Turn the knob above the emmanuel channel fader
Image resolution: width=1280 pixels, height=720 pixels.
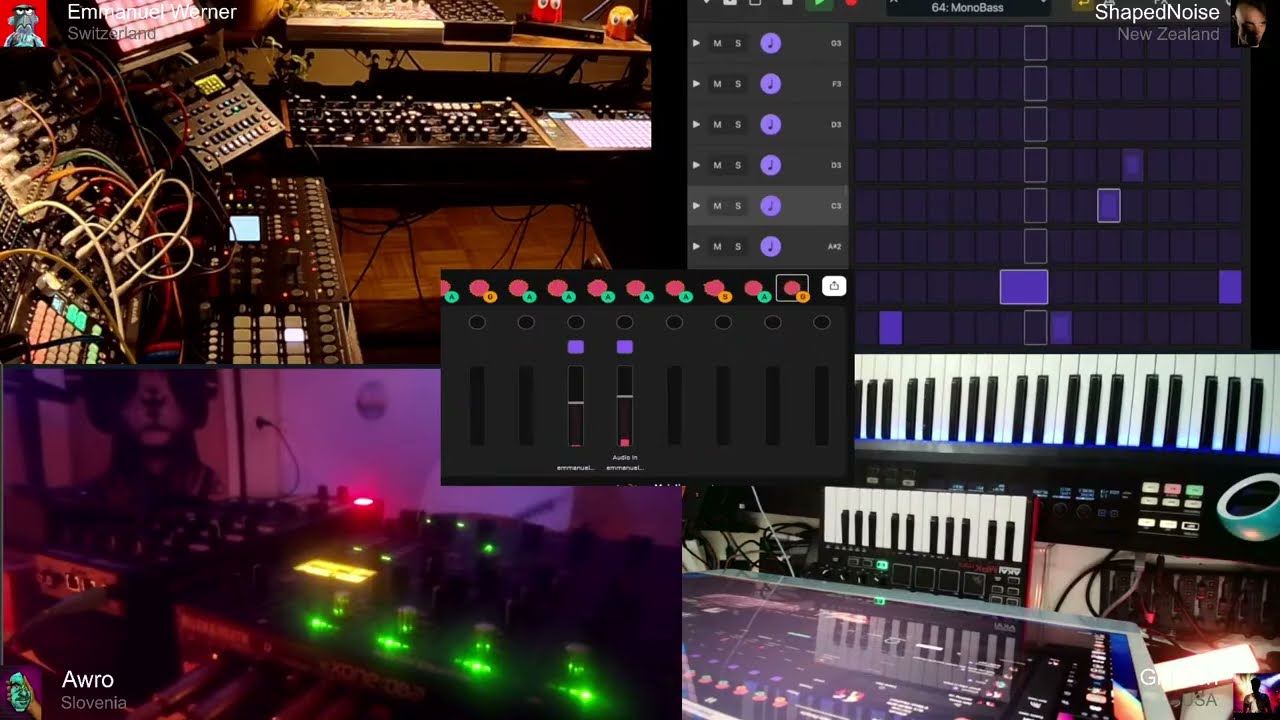(x=575, y=322)
